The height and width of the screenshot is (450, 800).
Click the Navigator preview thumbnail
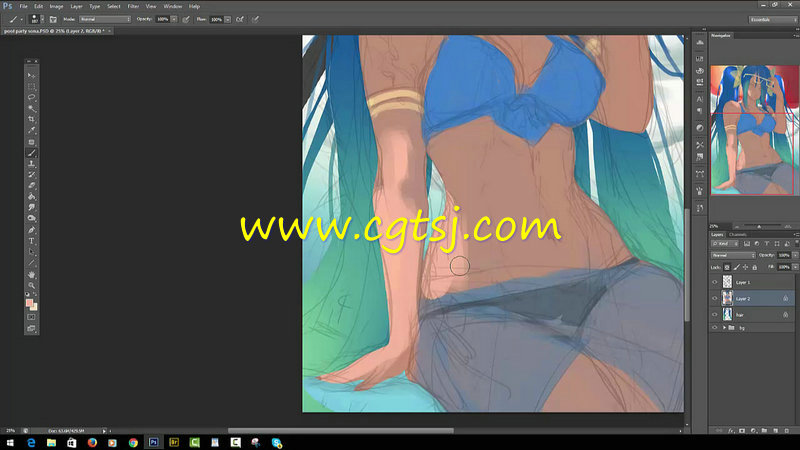point(753,130)
